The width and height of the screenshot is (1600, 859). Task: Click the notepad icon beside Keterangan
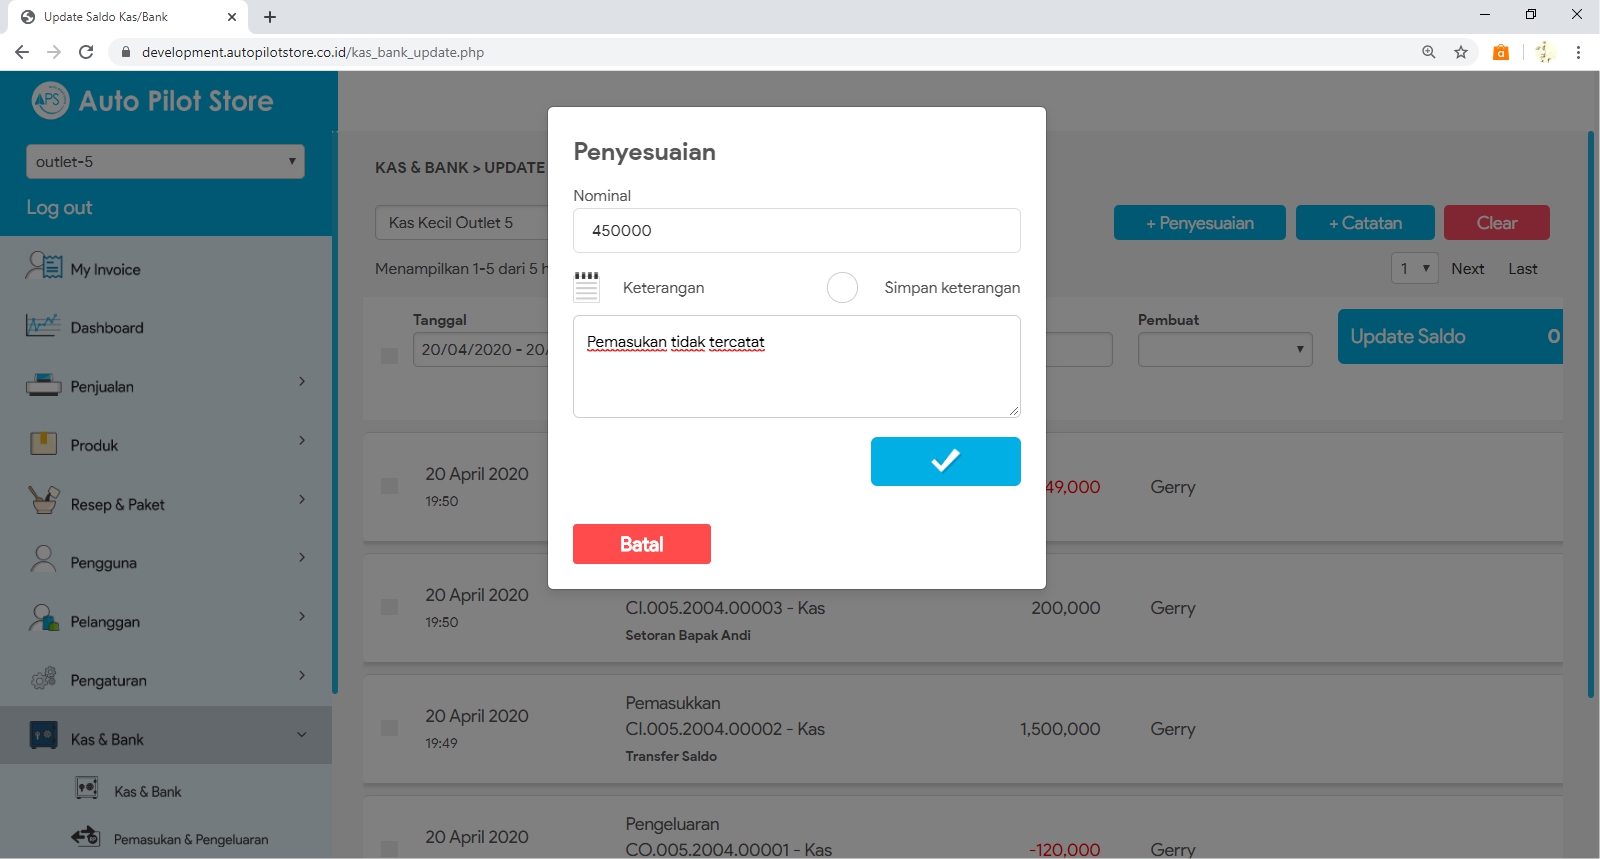(x=587, y=287)
